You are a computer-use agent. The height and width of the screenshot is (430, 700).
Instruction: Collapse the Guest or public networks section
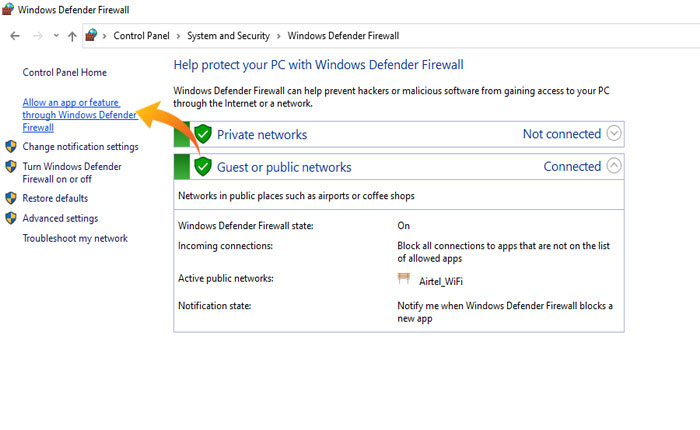click(x=614, y=166)
